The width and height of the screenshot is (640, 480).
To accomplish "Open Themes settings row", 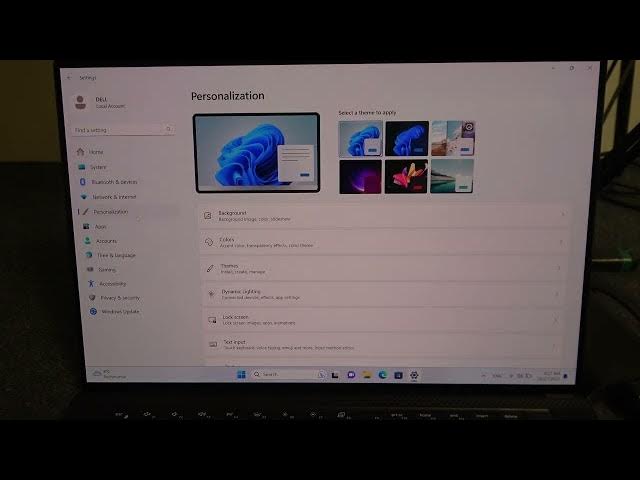I will click(x=382, y=268).
